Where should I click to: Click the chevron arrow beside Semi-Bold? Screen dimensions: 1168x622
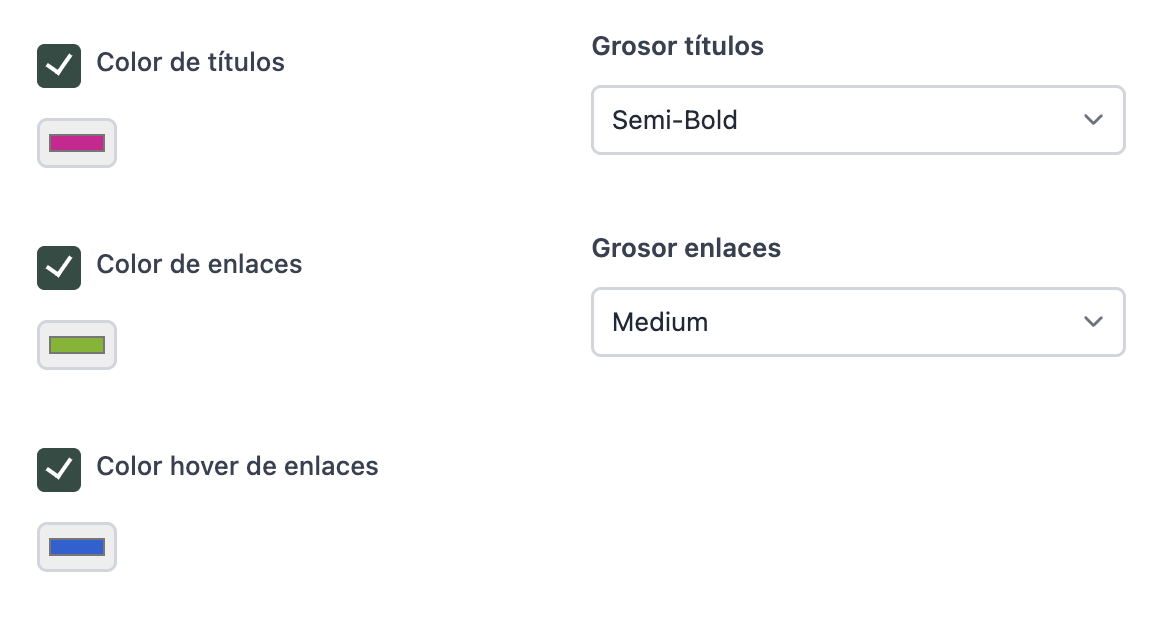point(1093,120)
